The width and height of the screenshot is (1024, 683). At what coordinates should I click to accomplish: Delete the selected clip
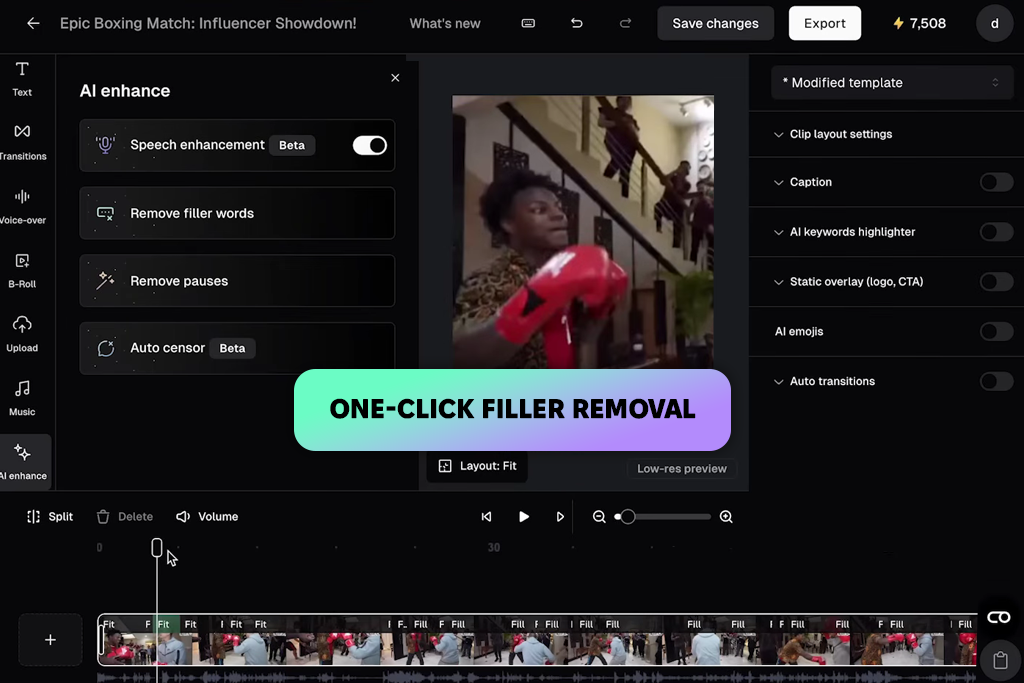tap(125, 516)
